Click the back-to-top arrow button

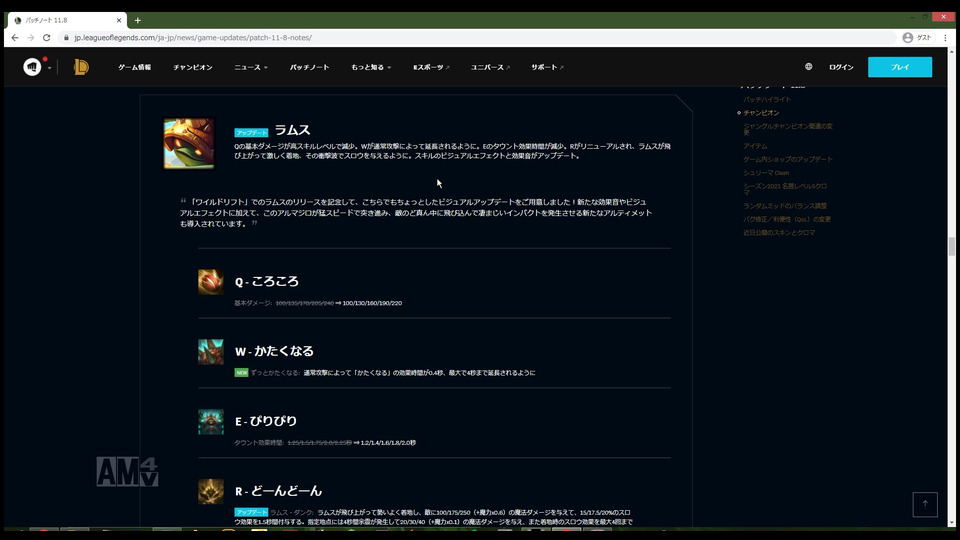tap(925, 504)
